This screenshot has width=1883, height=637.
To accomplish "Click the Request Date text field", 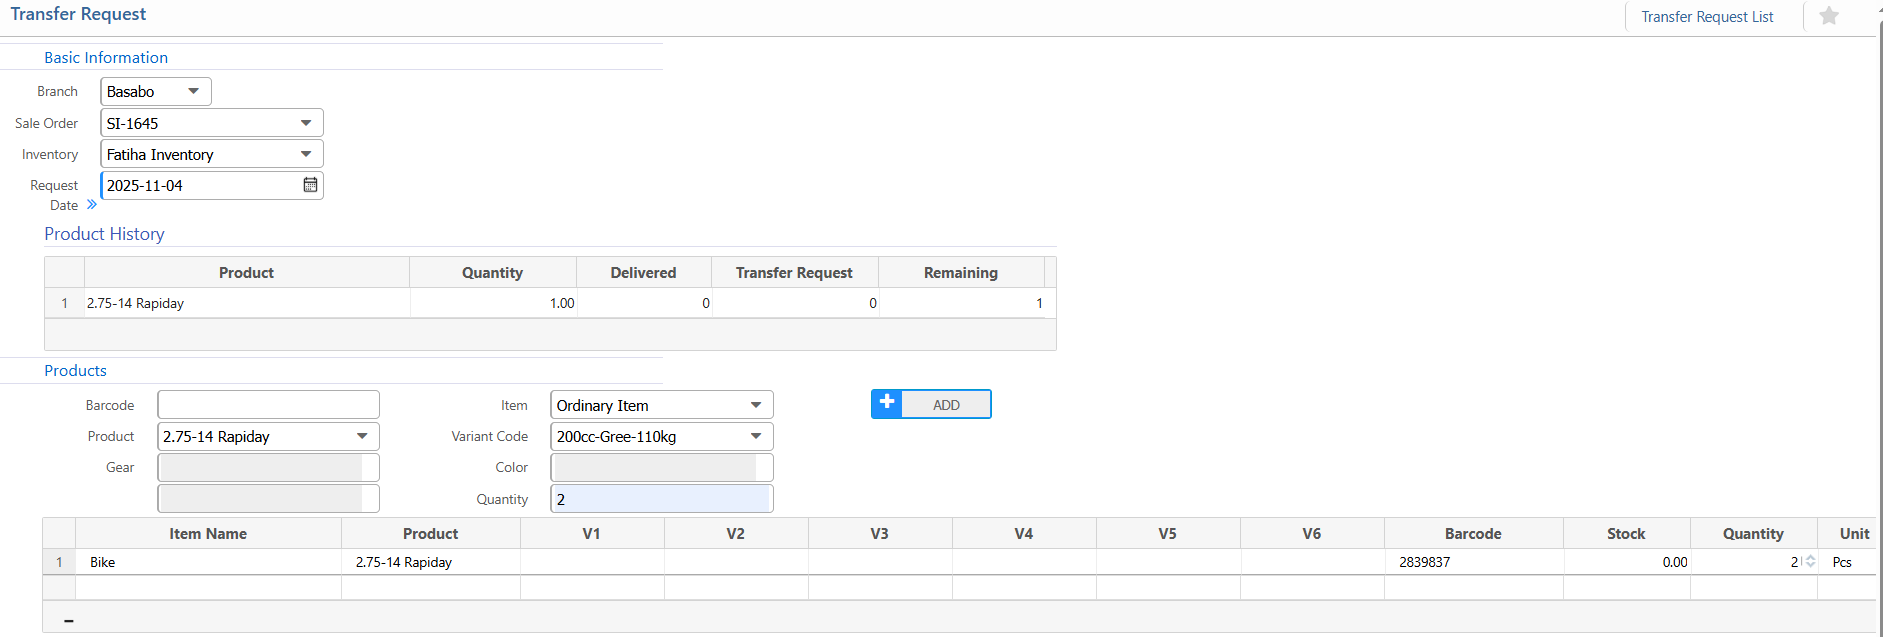I will point(200,185).
